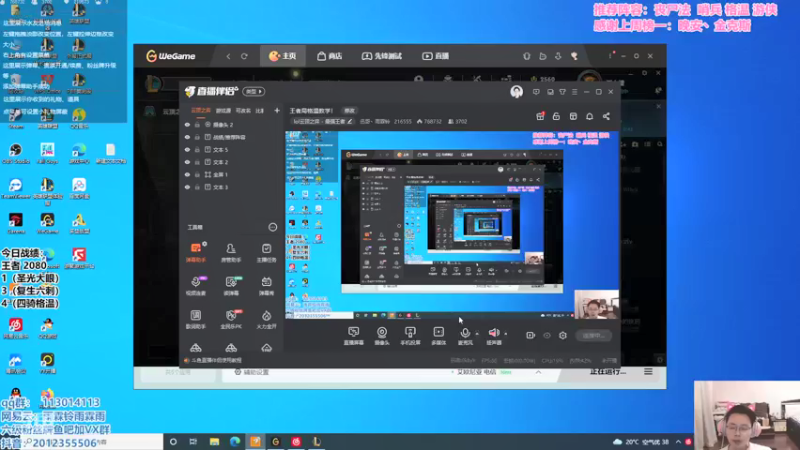
Task: Hide the 文本 3 layer
Action: click(187, 187)
